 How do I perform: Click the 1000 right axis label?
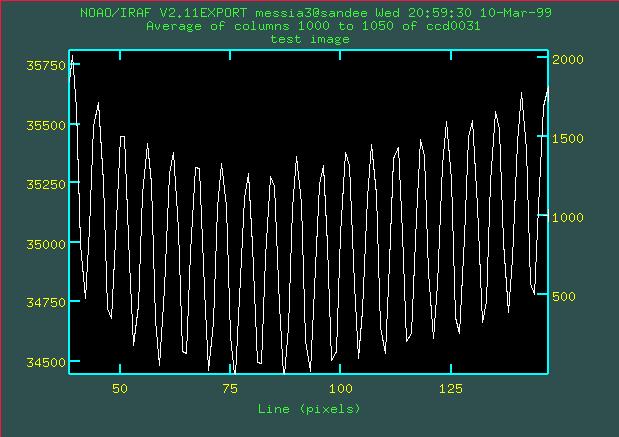click(568, 218)
